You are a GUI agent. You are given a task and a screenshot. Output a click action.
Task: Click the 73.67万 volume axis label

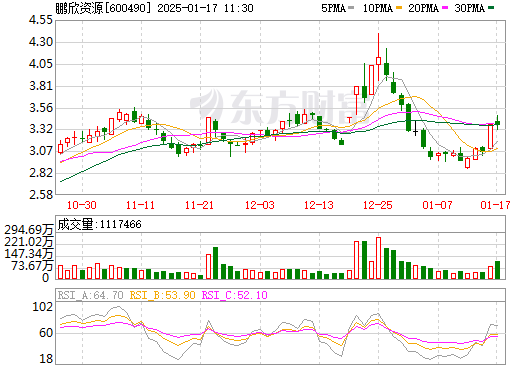point(33,266)
